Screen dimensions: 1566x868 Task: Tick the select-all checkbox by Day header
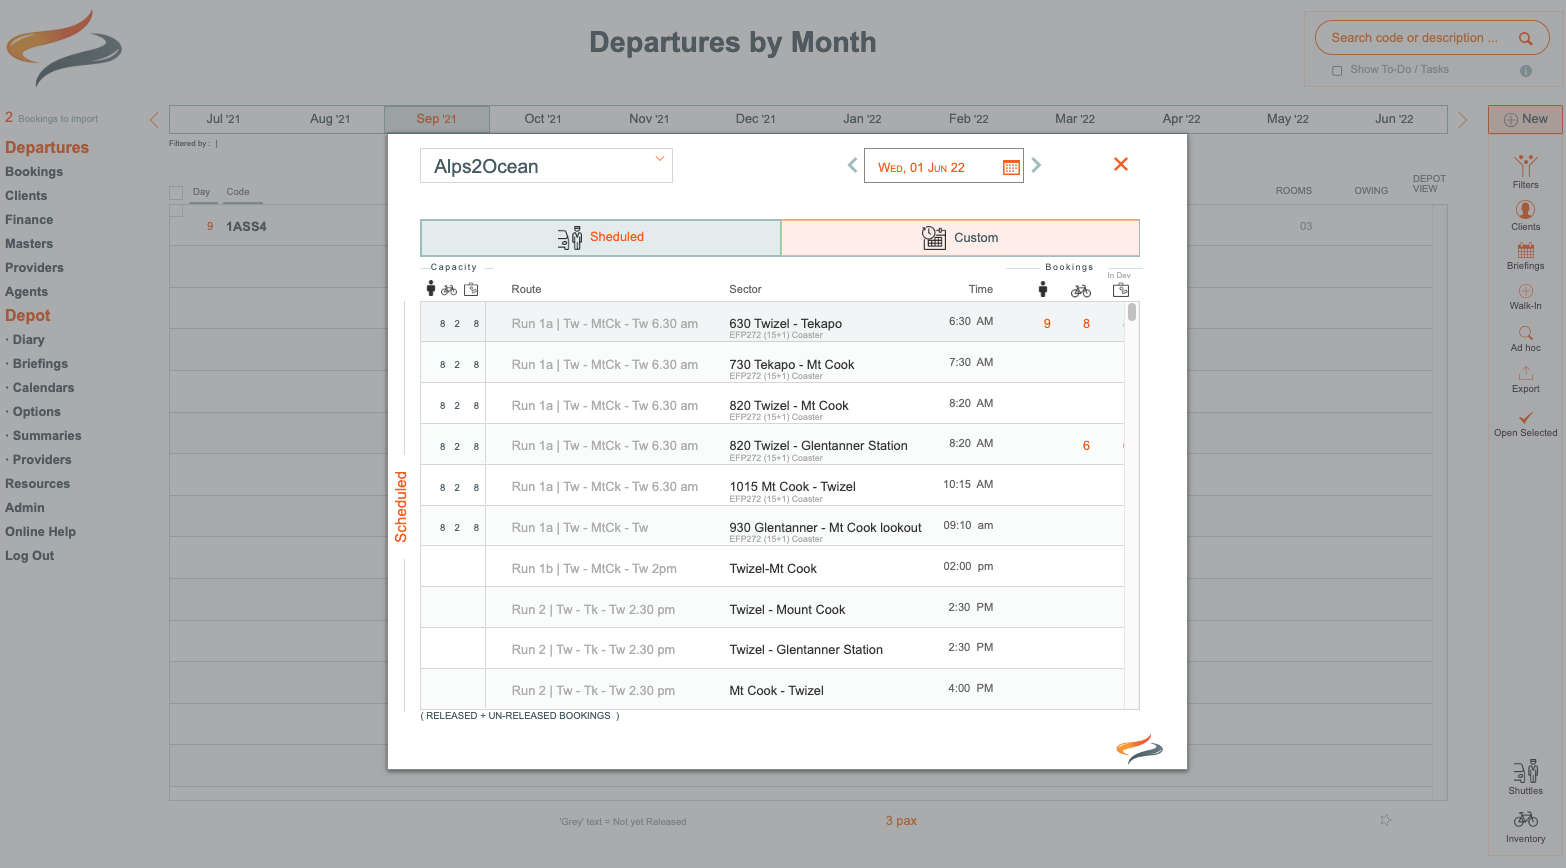coord(176,192)
